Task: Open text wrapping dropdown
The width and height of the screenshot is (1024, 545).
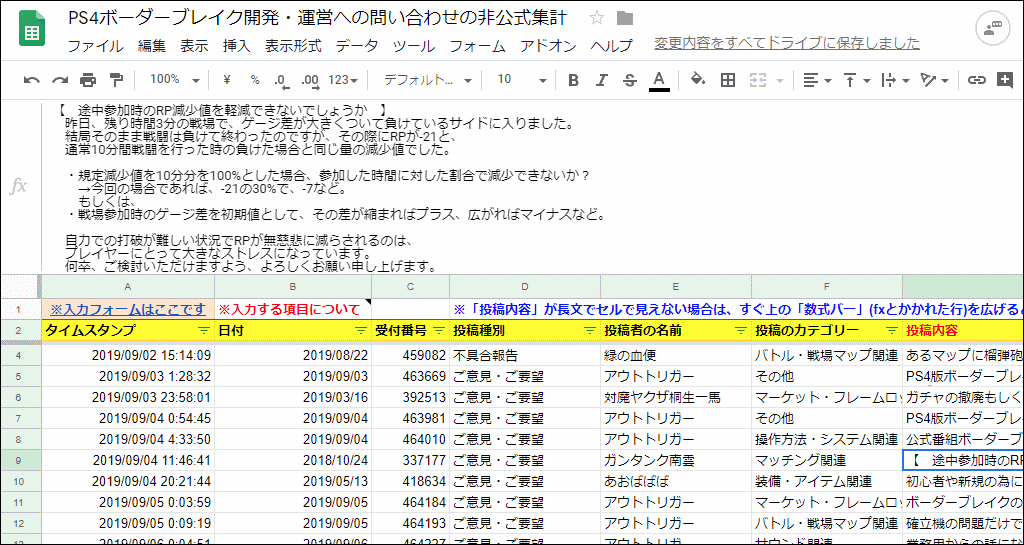Action: [895, 80]
